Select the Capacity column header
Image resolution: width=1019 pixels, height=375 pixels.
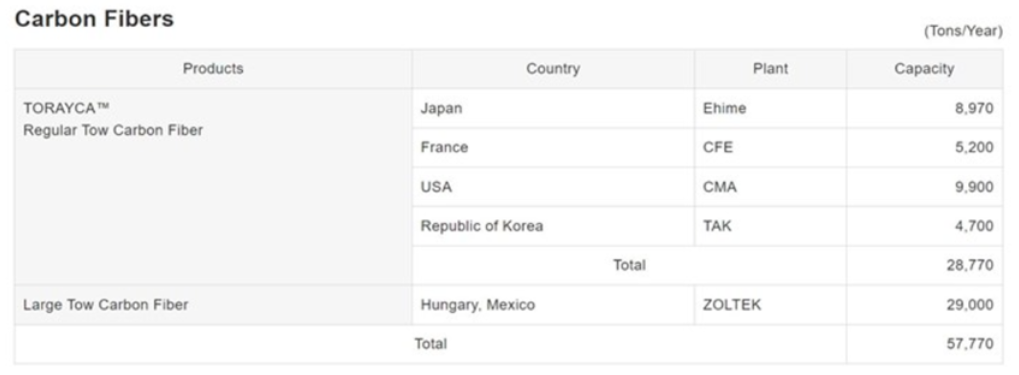coord(924,69)
